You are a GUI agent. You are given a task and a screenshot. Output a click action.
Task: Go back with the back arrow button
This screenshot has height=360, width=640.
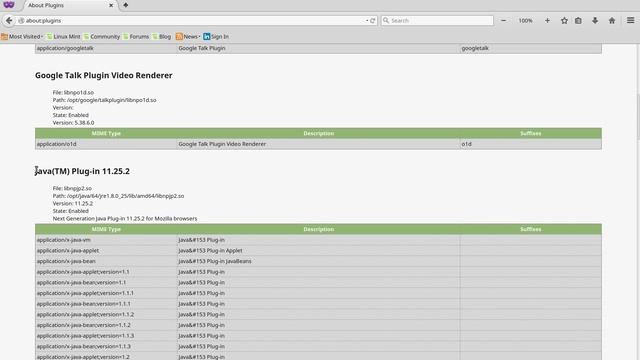tap(9, 20)
